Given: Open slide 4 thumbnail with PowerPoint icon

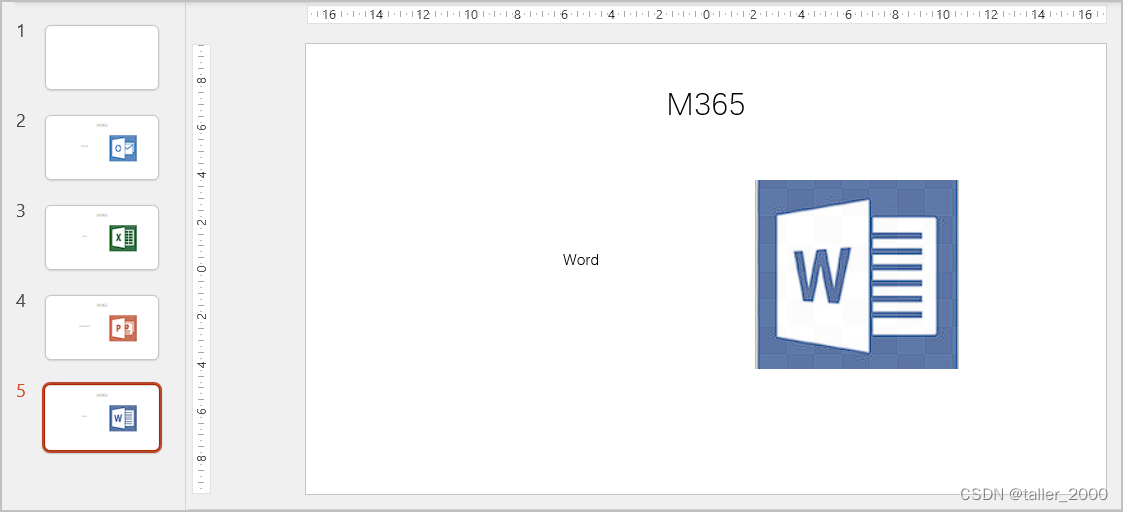Looking at the screenshot, I should (102, 327).
